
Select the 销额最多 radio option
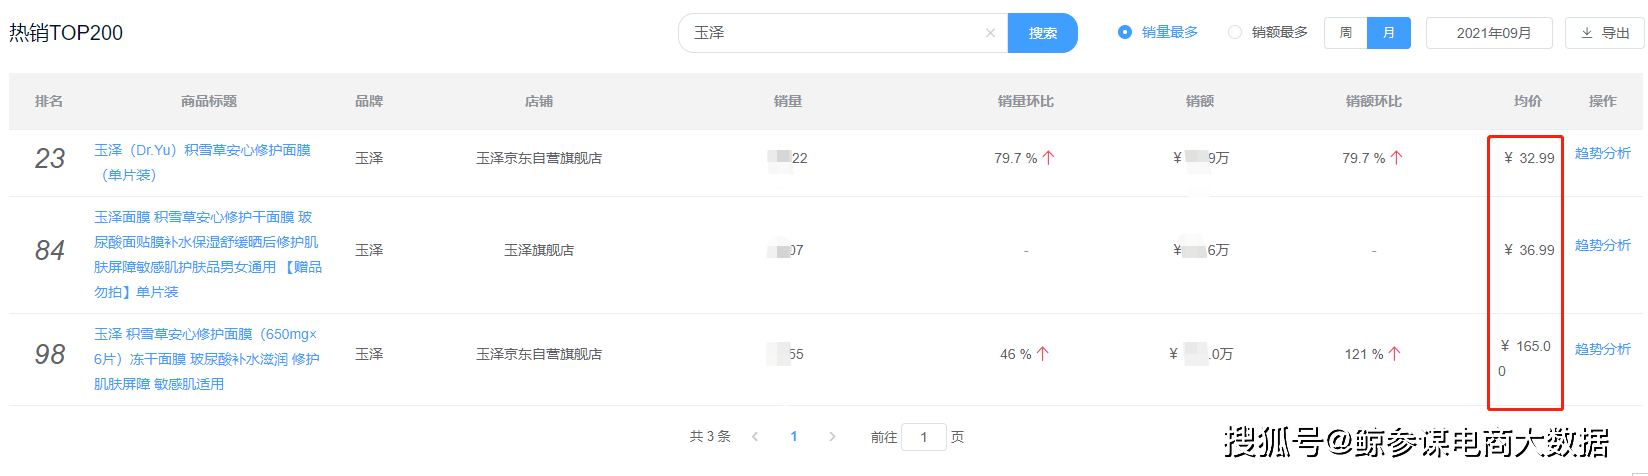coord(1235,32)
